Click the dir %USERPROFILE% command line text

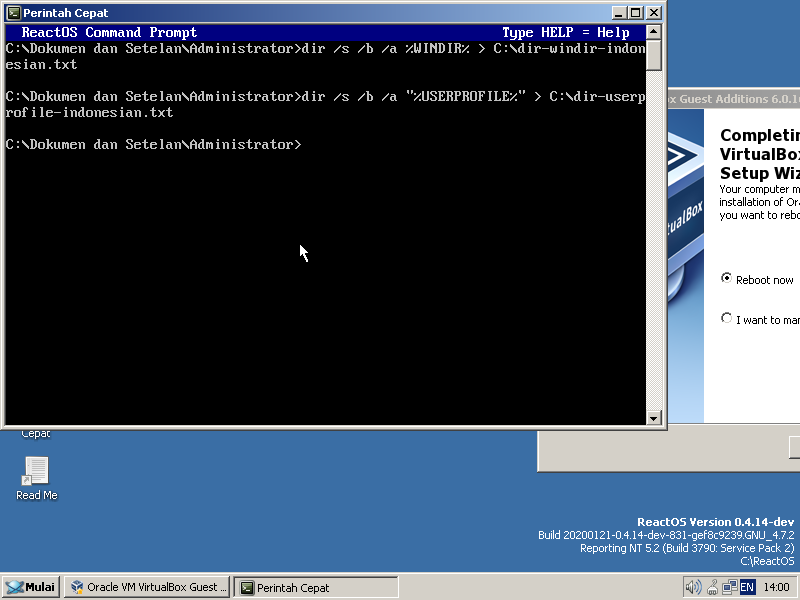[x=326, y=105]
